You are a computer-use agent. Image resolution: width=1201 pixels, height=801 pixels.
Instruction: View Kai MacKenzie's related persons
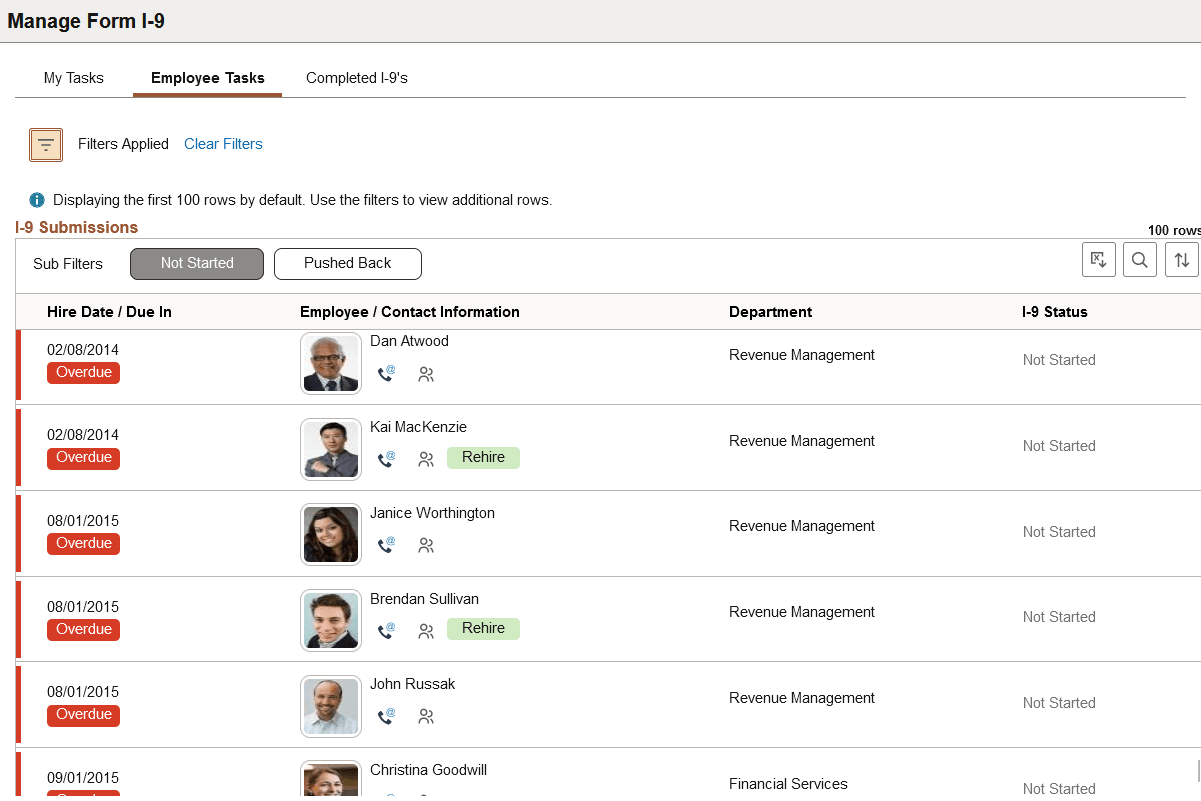[x=426, y=460]
